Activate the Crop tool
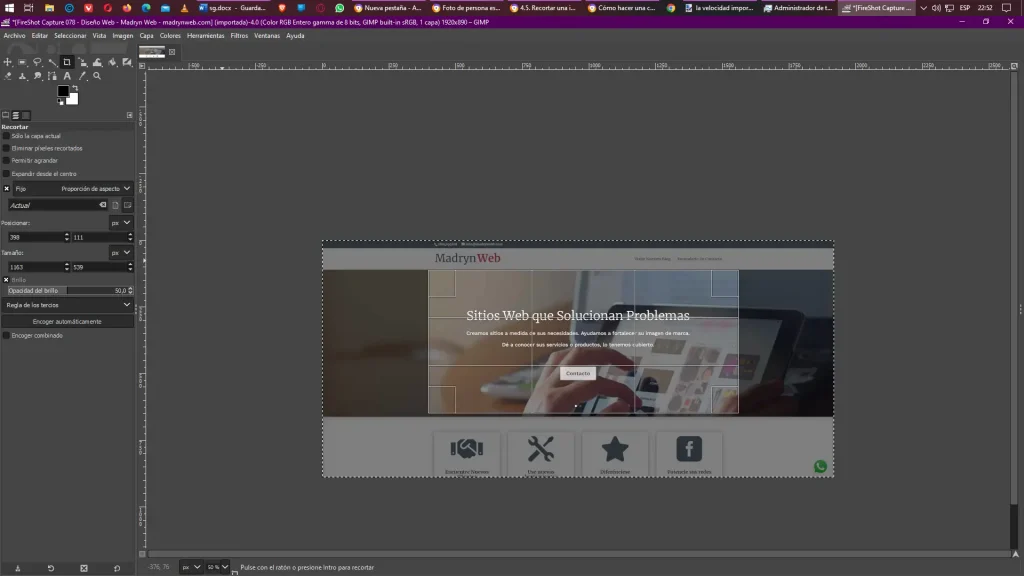 tap(67, 62)
